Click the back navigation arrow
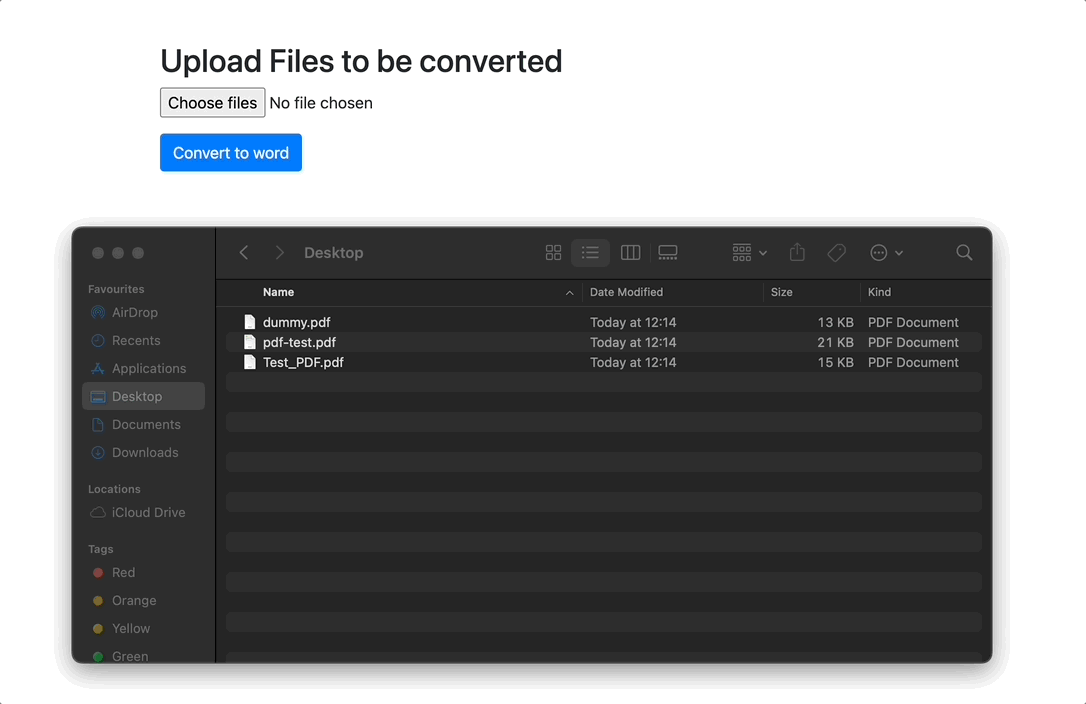 [244, 253]
